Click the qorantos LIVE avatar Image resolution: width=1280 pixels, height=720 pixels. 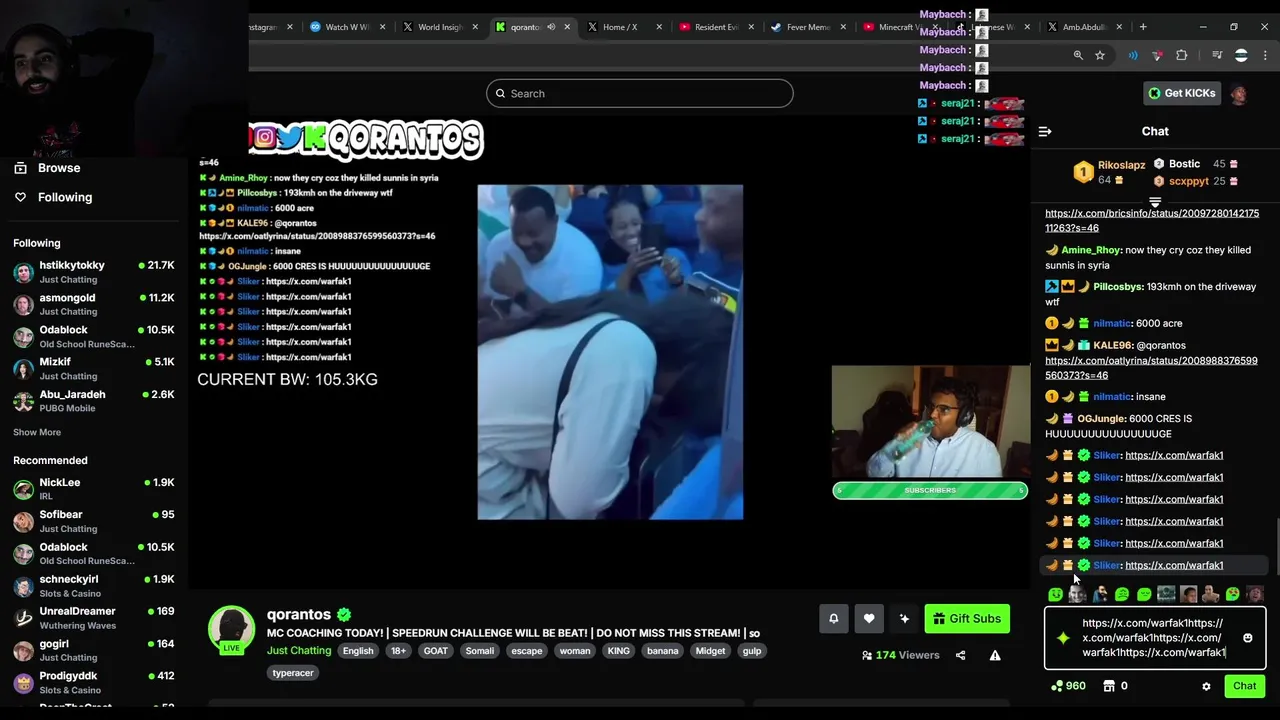click(231, 629)
